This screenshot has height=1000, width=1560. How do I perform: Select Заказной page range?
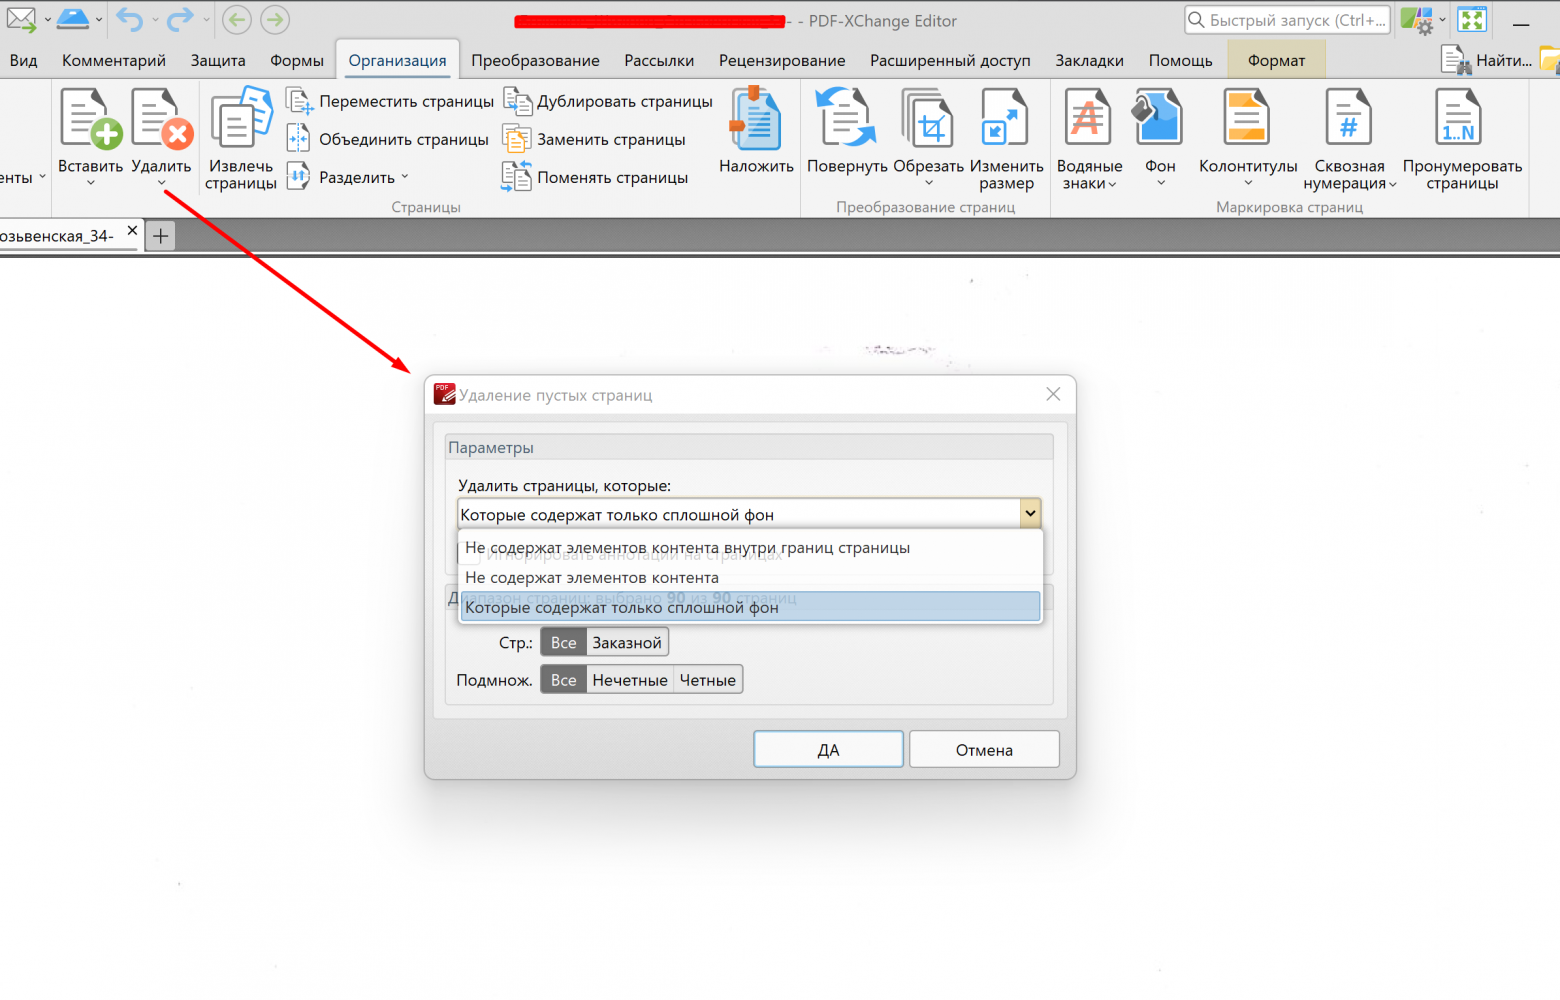click(x=627, y=642)
